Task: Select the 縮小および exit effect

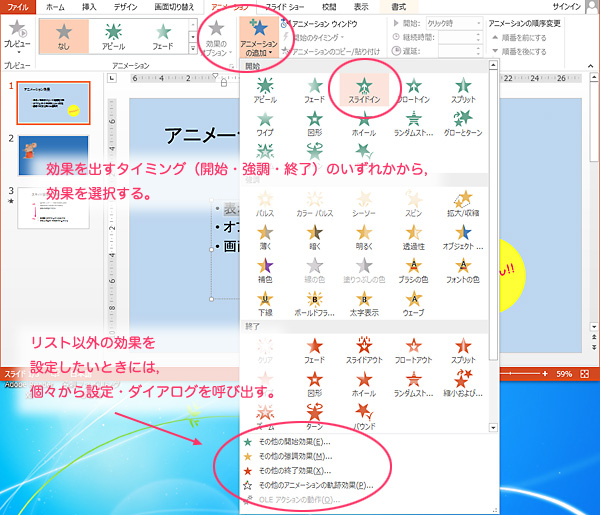Action: [463, 384]
